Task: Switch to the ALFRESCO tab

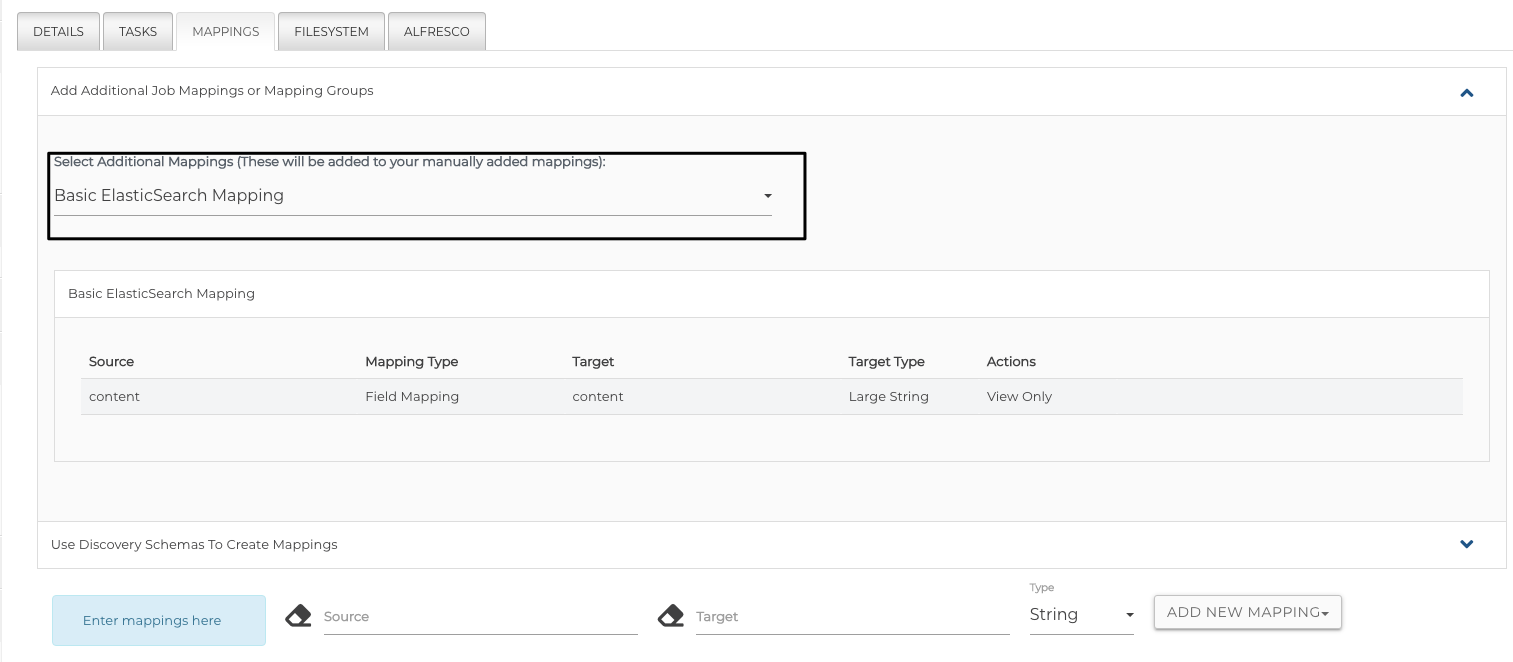Action: [436, 31]
